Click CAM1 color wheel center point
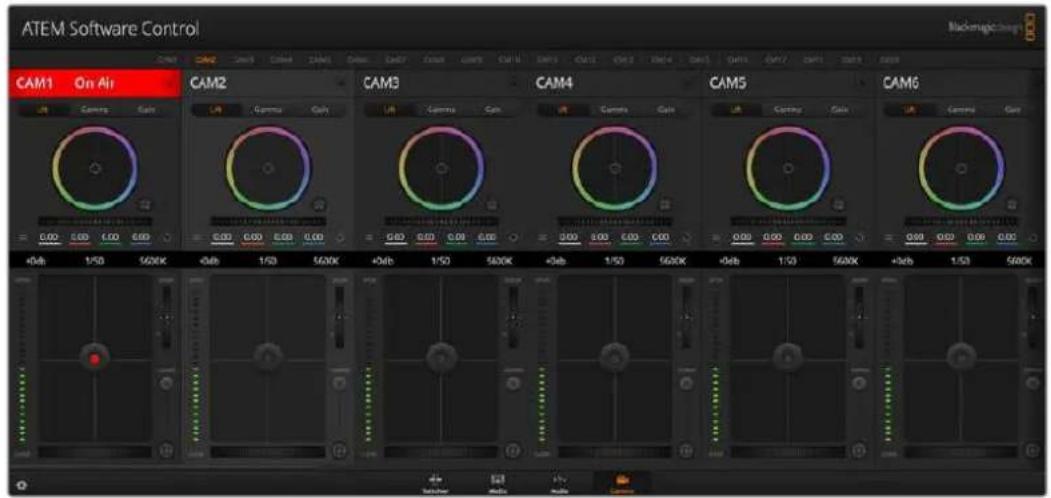 [95, 168]
